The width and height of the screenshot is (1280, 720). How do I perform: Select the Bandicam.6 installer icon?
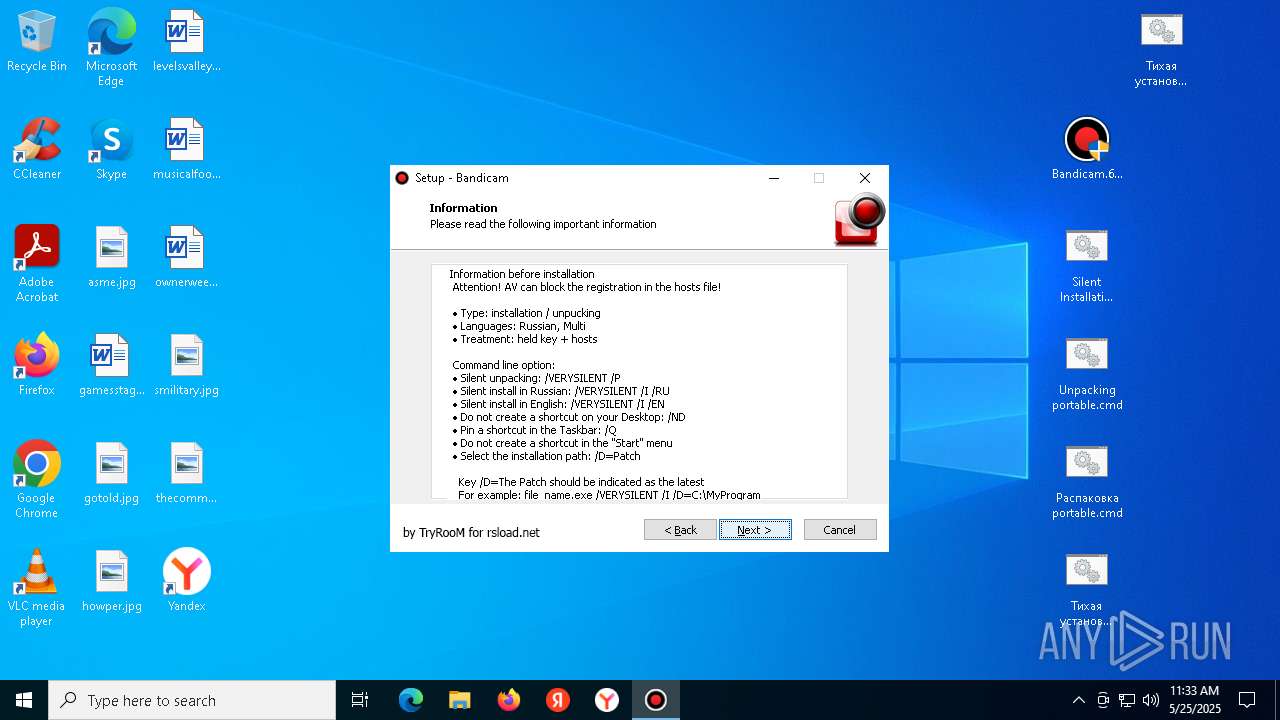(1087, 150)
